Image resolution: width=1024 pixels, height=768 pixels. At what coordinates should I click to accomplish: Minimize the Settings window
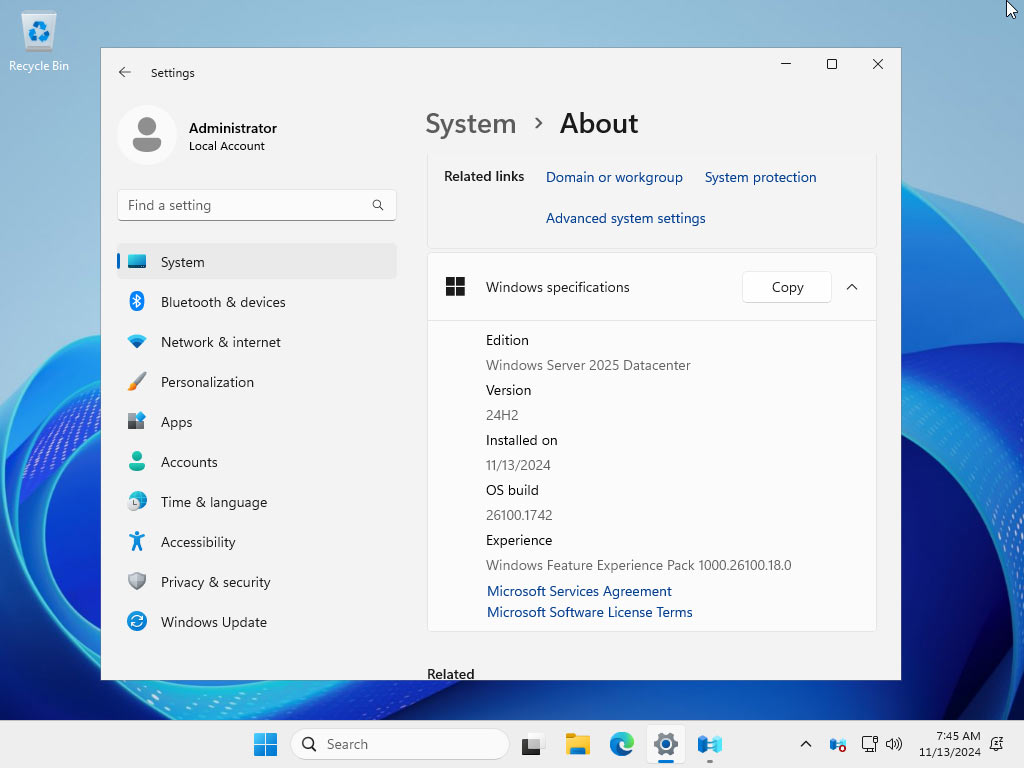click(786, 64)
